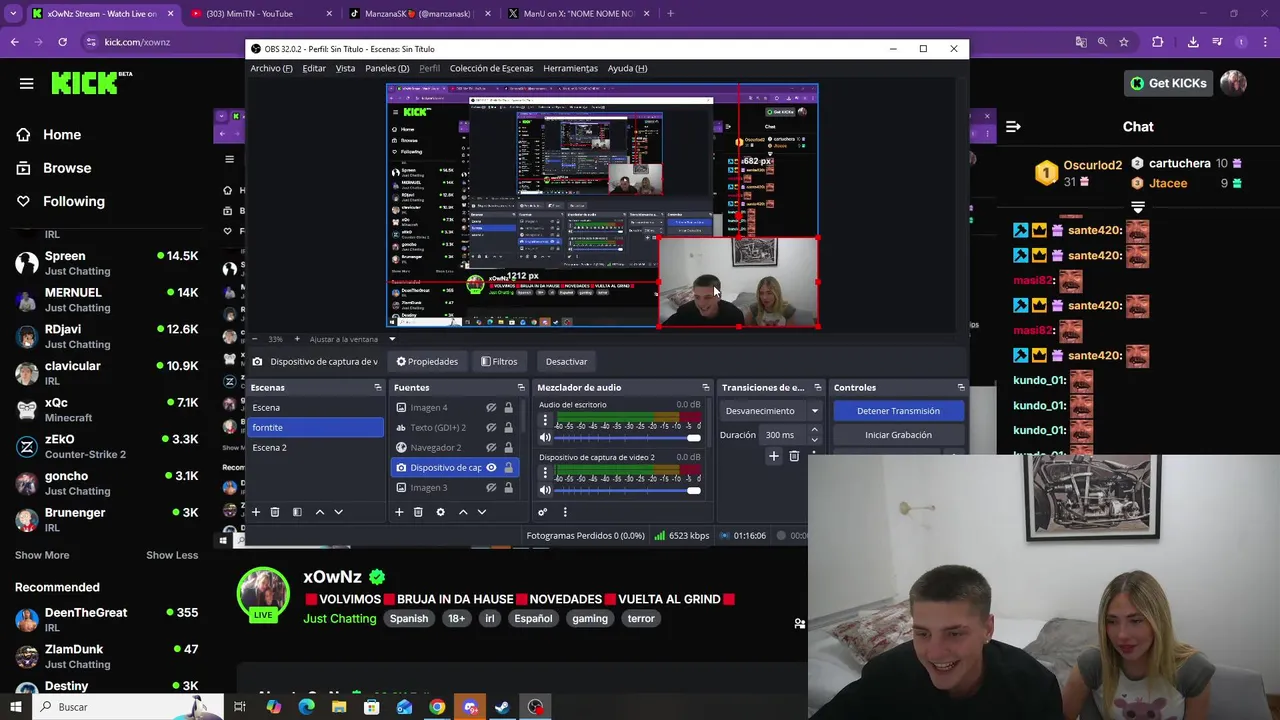Unlock Dispositivo de captura source lock
This screenshot has height=720, width=1280.
click(508, 468)
